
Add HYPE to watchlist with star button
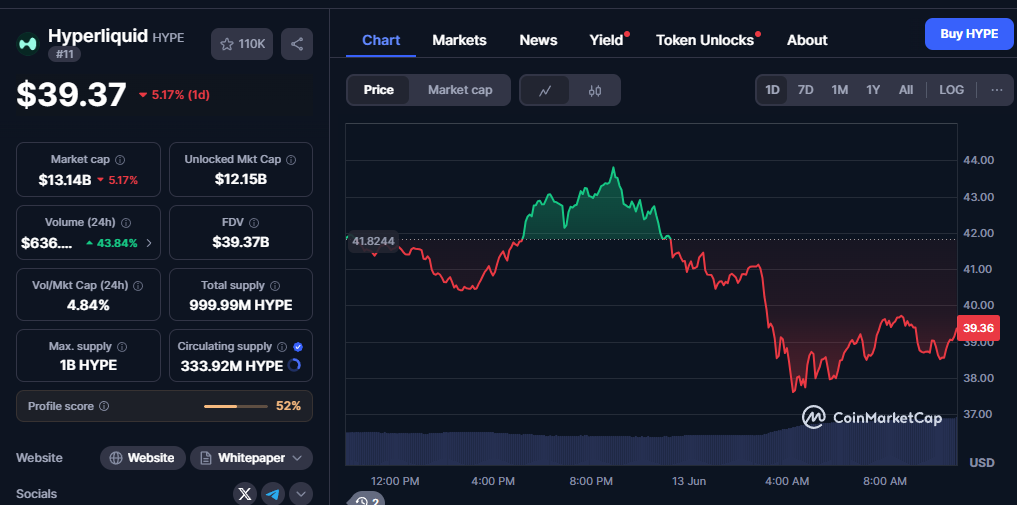click(x=242, y=44)
